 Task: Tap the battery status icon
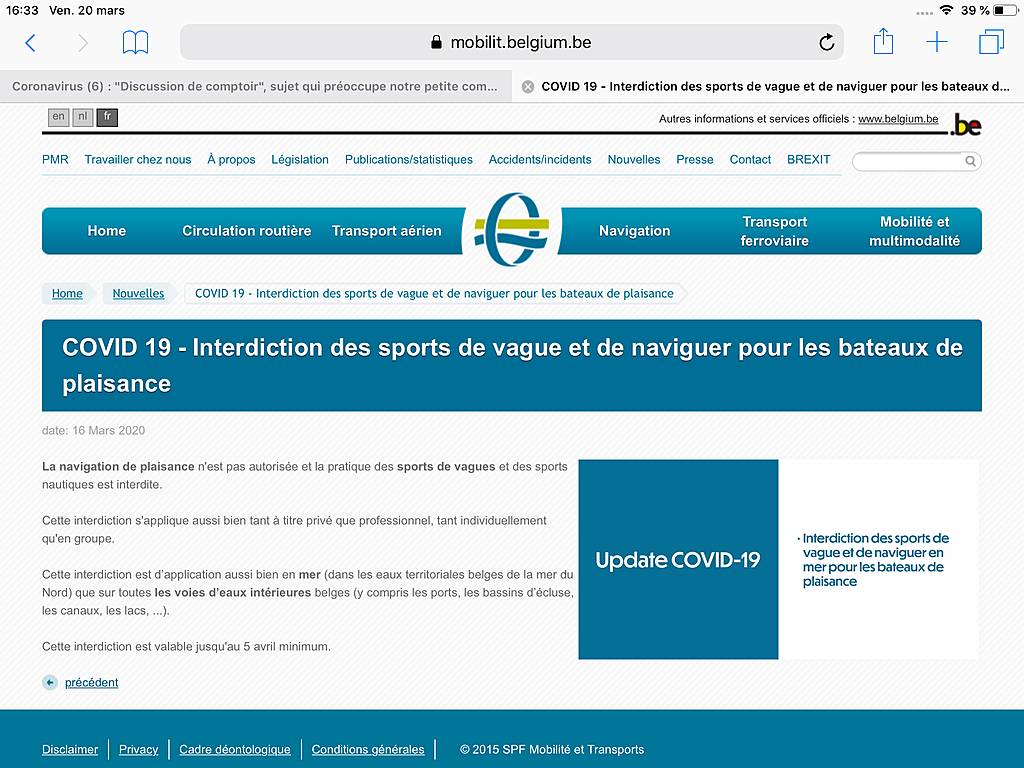[x=1005, y=10]
